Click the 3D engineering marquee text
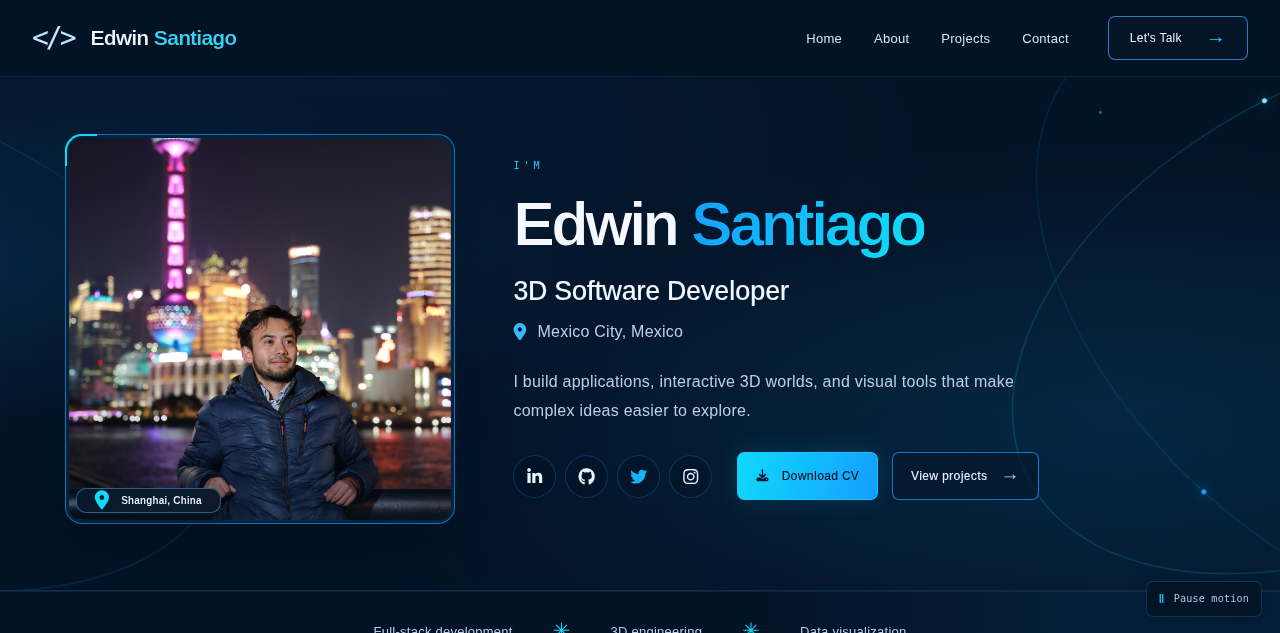This screenshot has width=1280, height=633. pyautogui.click(x=656, y=630)
